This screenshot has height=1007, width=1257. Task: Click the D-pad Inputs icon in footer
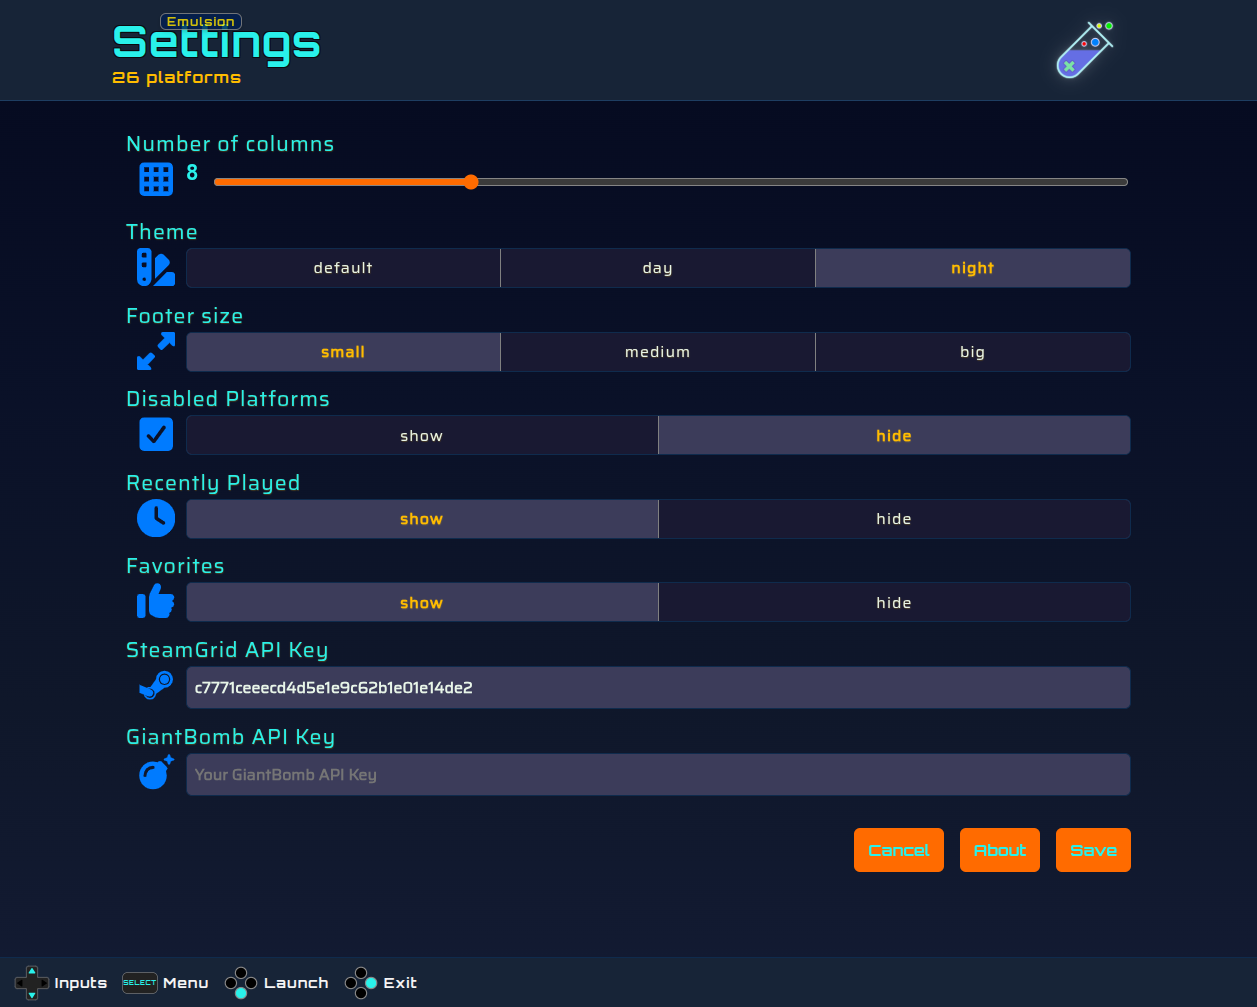[32, 983]
